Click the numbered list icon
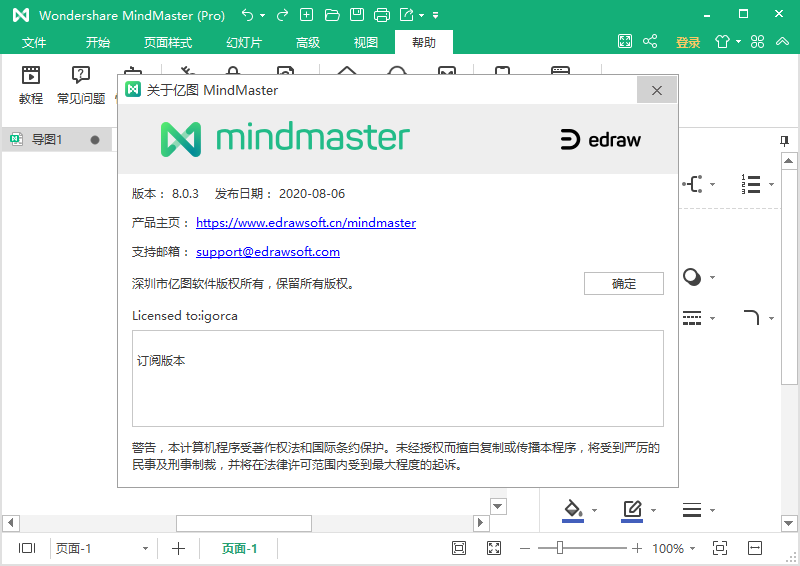Image resolution: width=800 pixels, height=566 pixels. coord(751,184)
